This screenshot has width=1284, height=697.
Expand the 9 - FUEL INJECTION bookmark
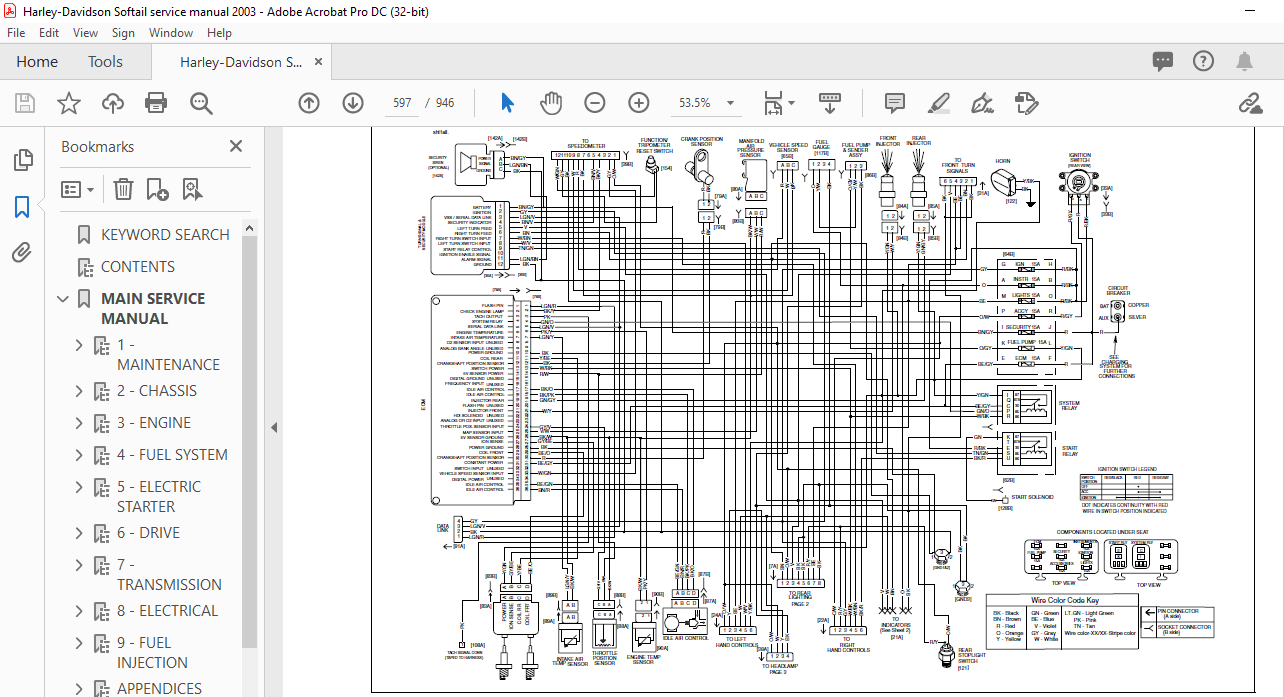pyautogui.click(x=80, y=643)
